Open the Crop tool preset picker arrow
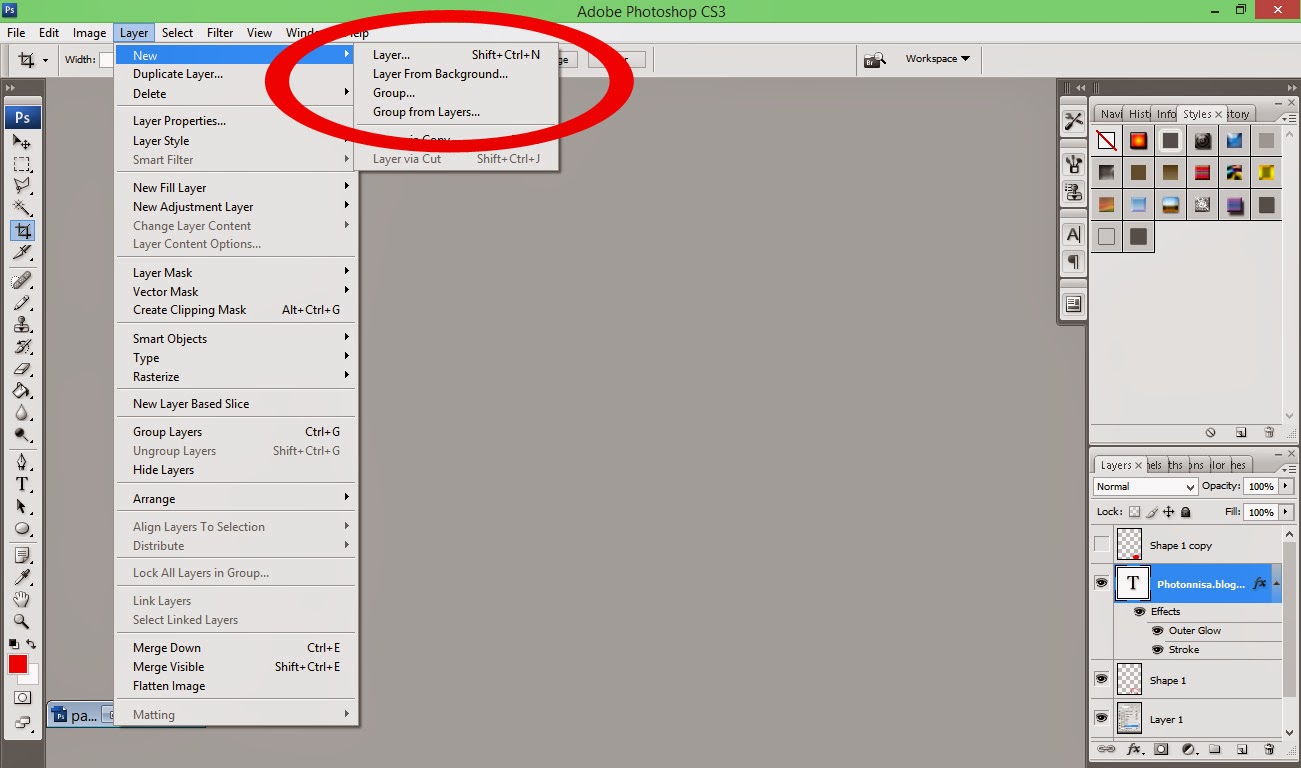This screenshot has width=1301, height=768. [45, 60]
